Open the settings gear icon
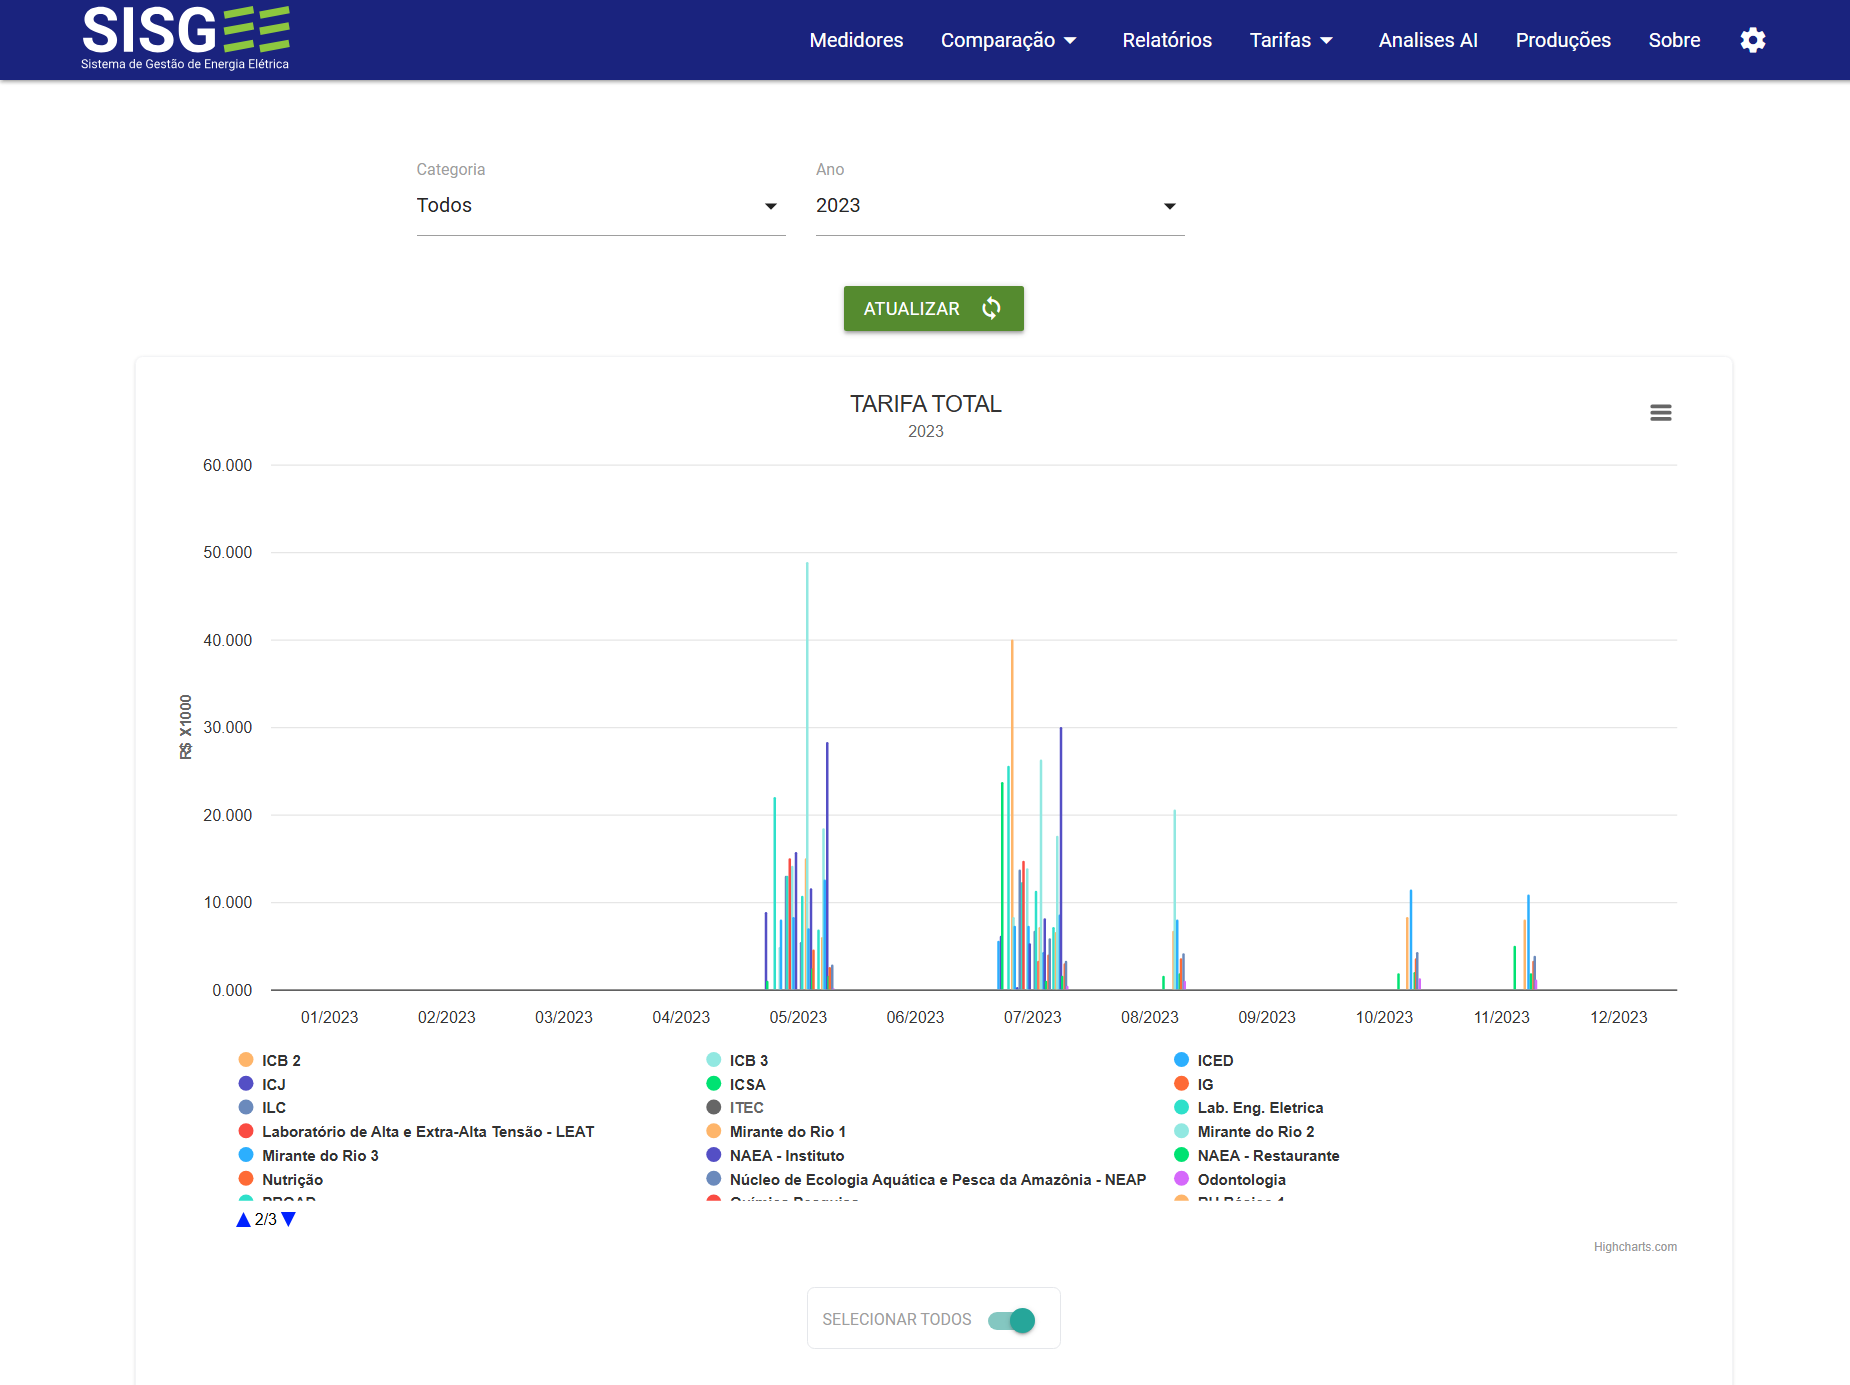The width and height of the screenshot is (1850, 1385). 1753,40
